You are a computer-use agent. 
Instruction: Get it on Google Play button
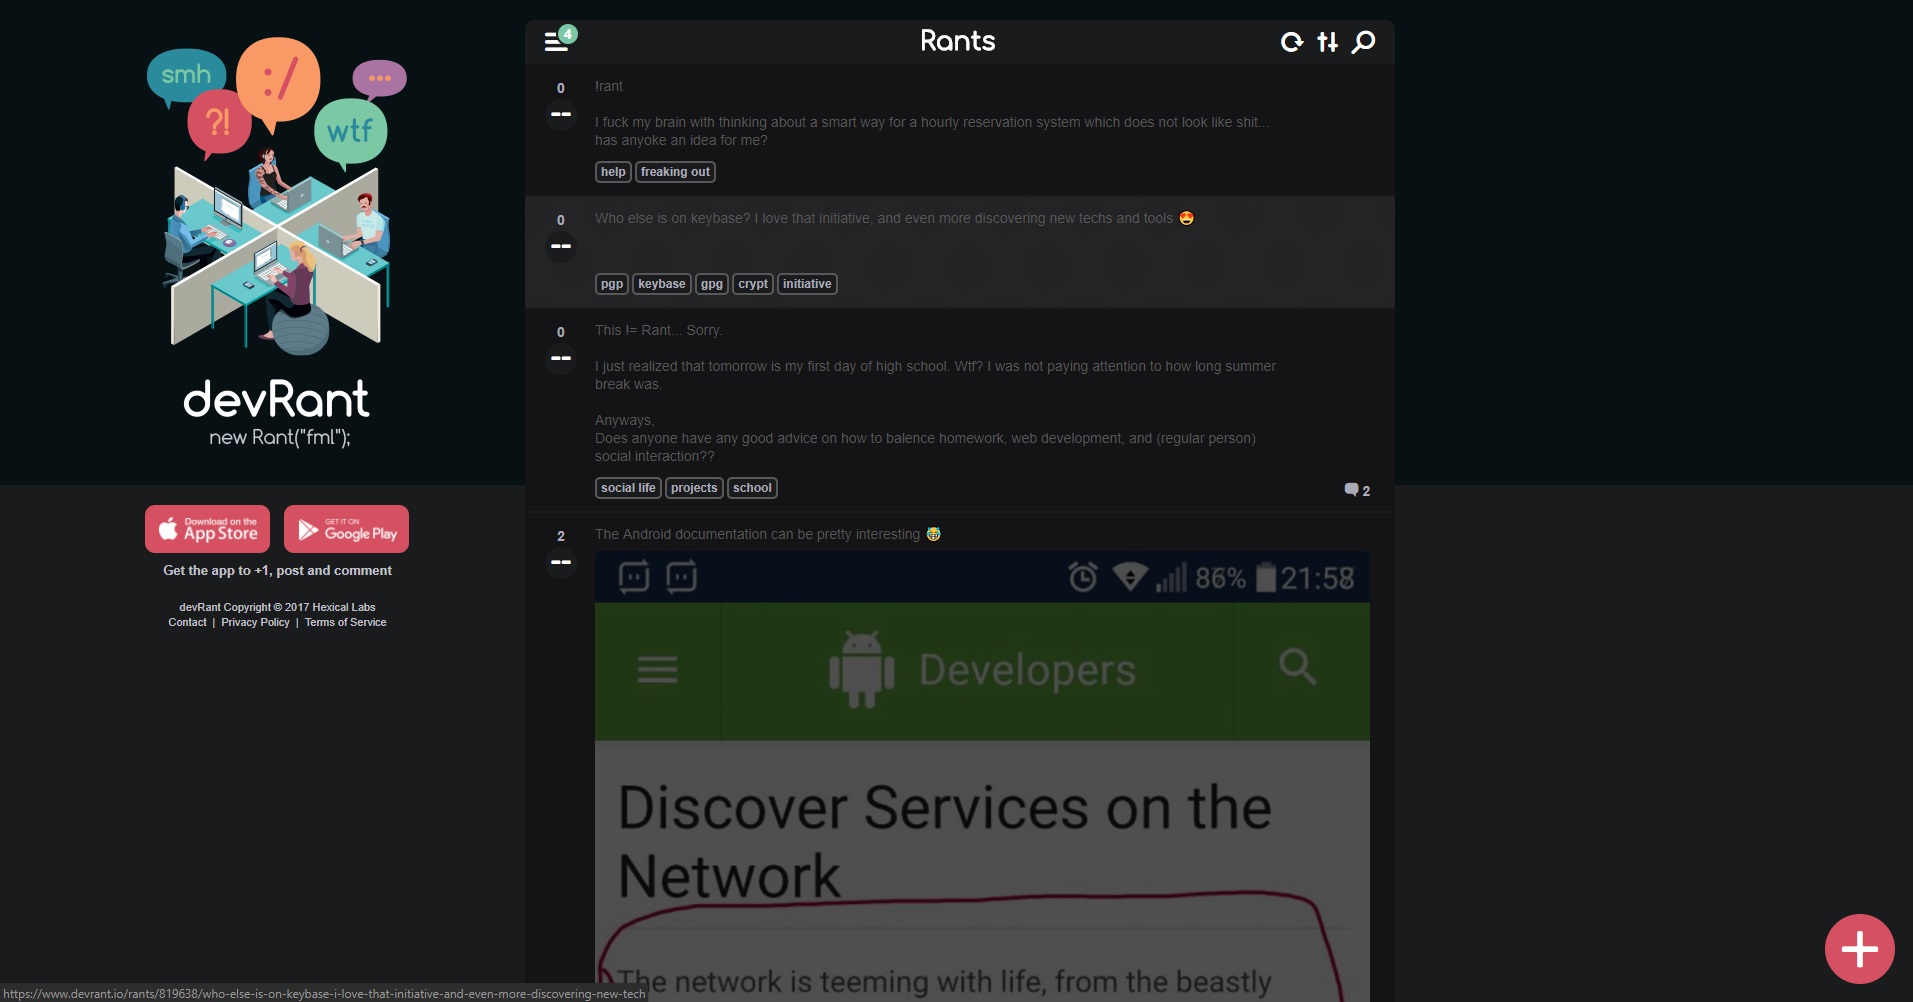pos(346,529)
